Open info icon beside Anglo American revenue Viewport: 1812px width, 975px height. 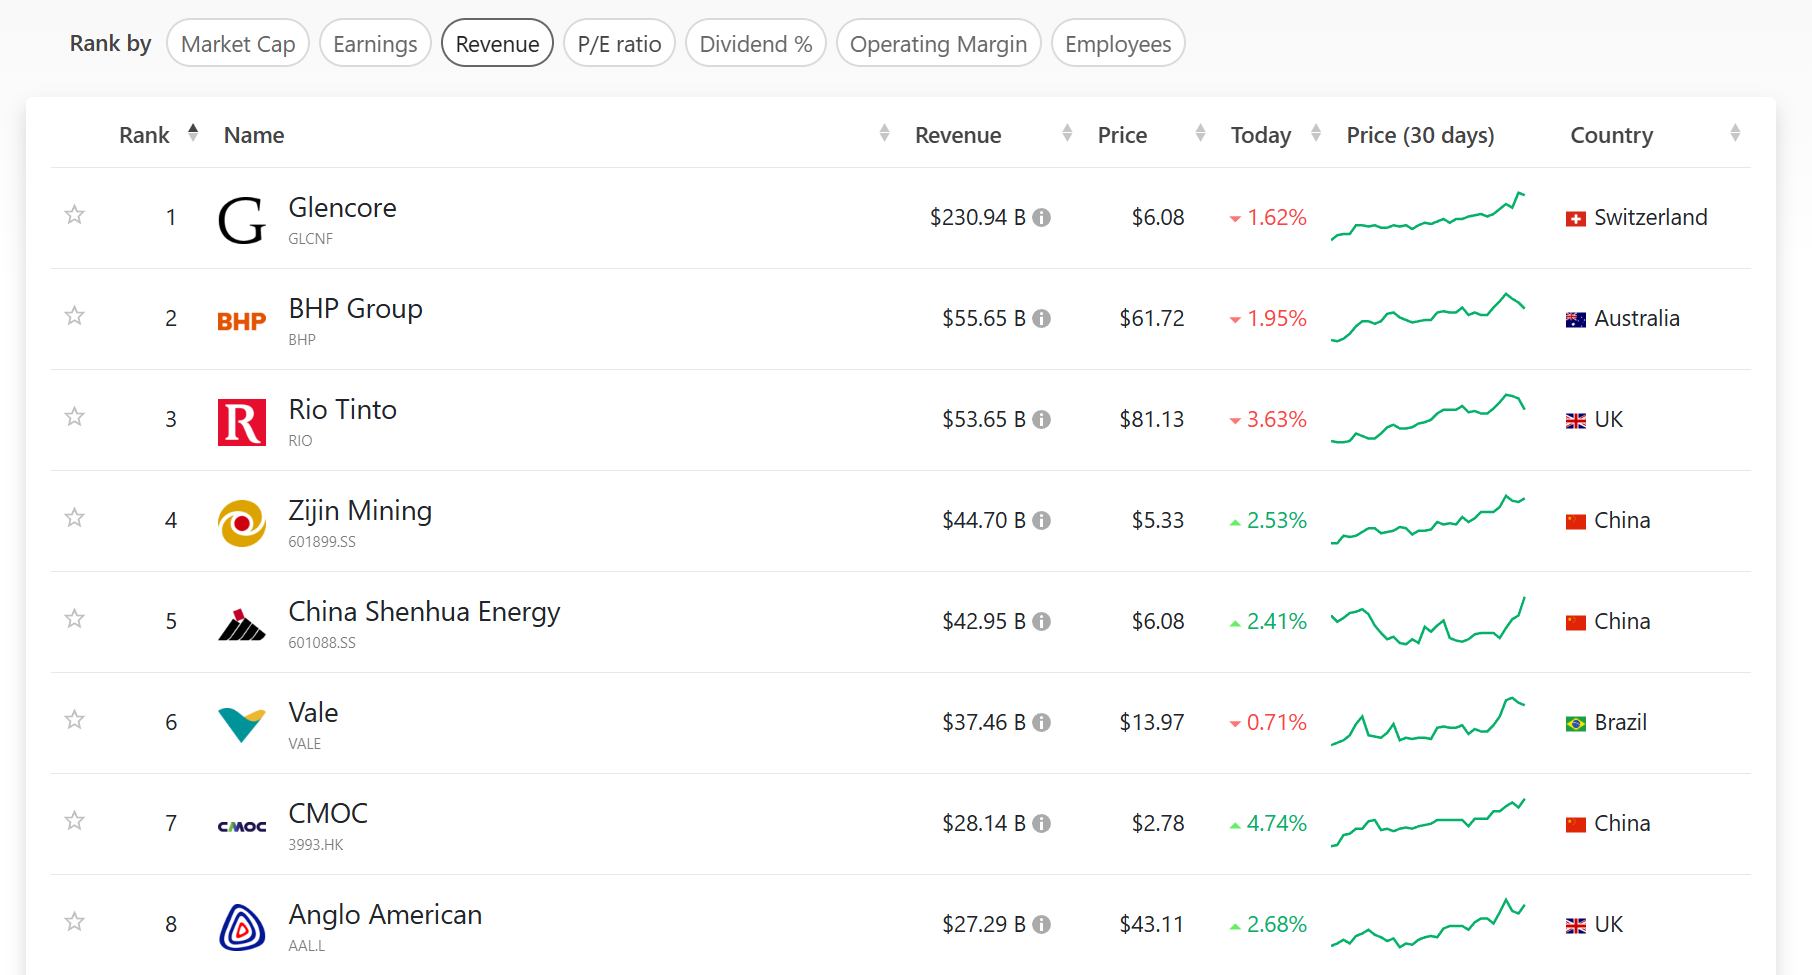[x=1041, y=924]
